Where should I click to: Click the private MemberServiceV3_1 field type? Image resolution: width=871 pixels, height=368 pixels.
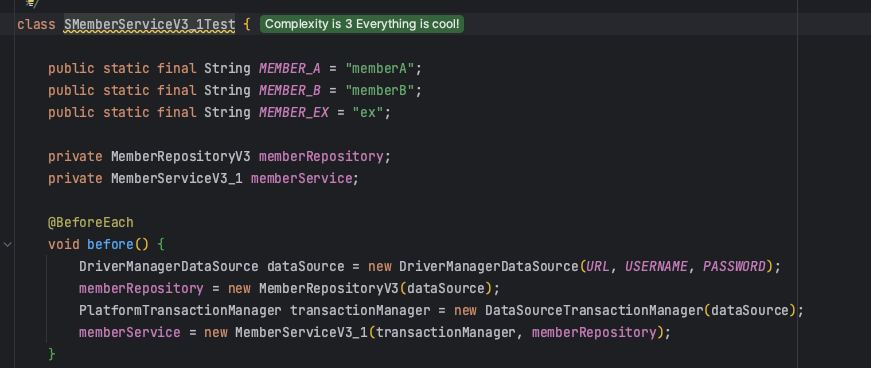(176, 178)
